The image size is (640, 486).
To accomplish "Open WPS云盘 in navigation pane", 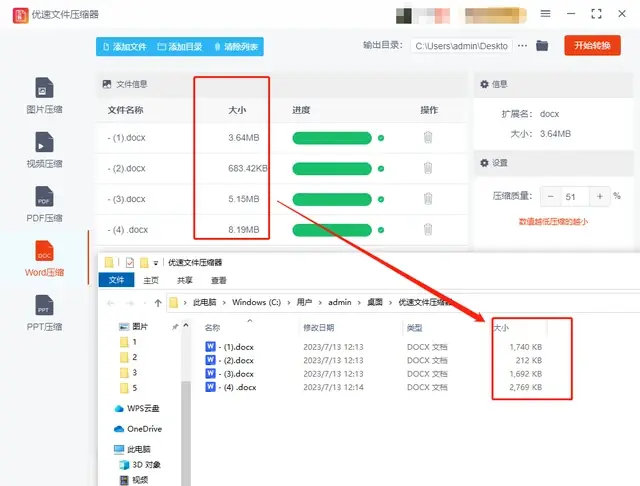I will pyautogui.click(x=137, y=408).
